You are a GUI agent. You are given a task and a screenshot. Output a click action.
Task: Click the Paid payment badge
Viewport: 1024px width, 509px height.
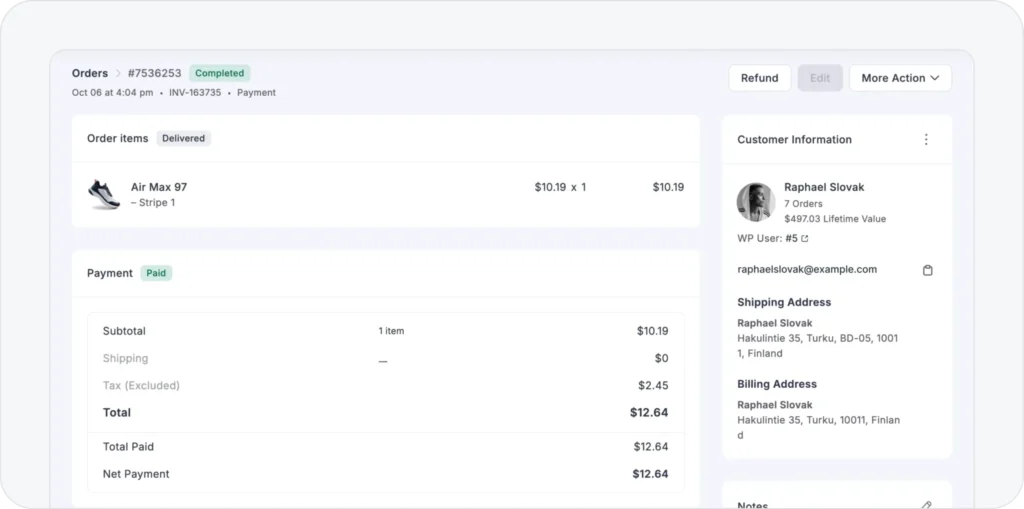(x=156, y=273)
